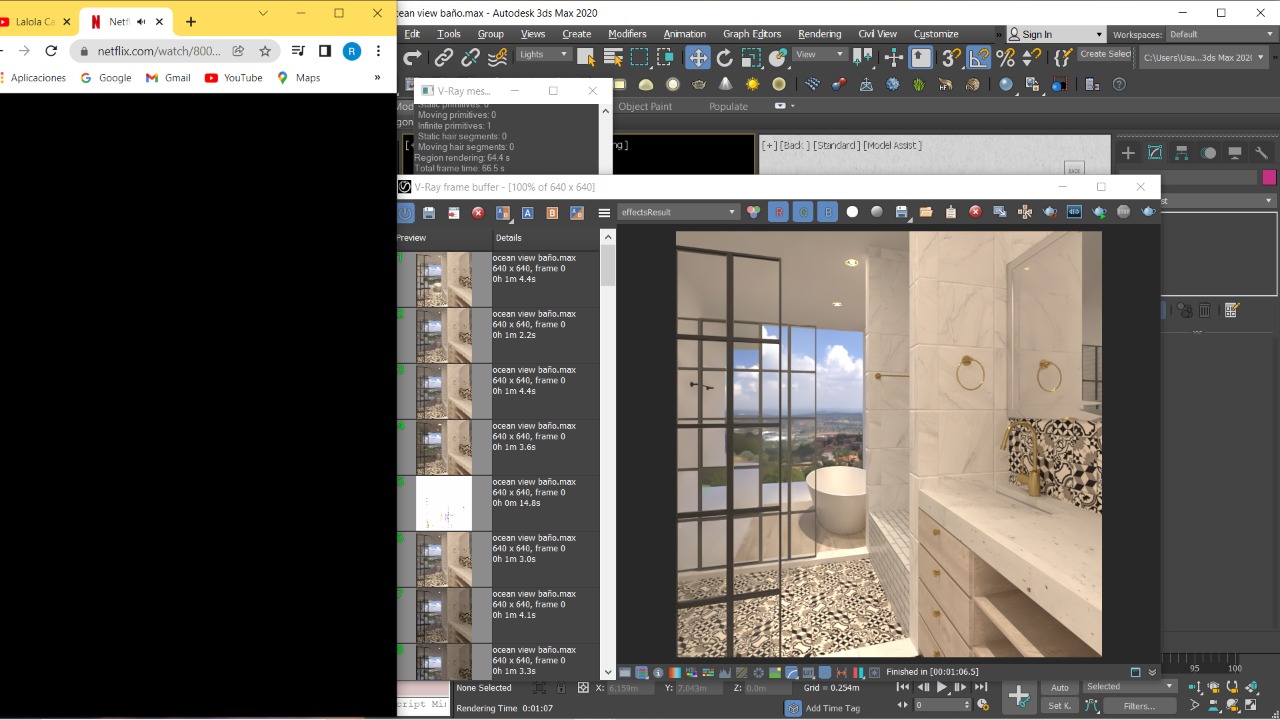This screenshot has height=720, width=1280.
Task: Open the Modifiers menu
Action: (627, 34)
